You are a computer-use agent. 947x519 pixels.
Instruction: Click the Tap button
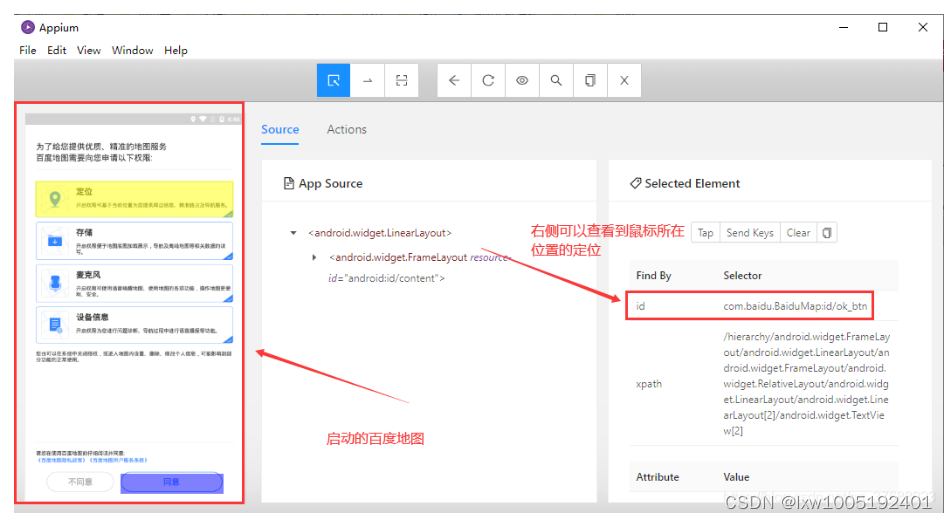coord(705,233)
